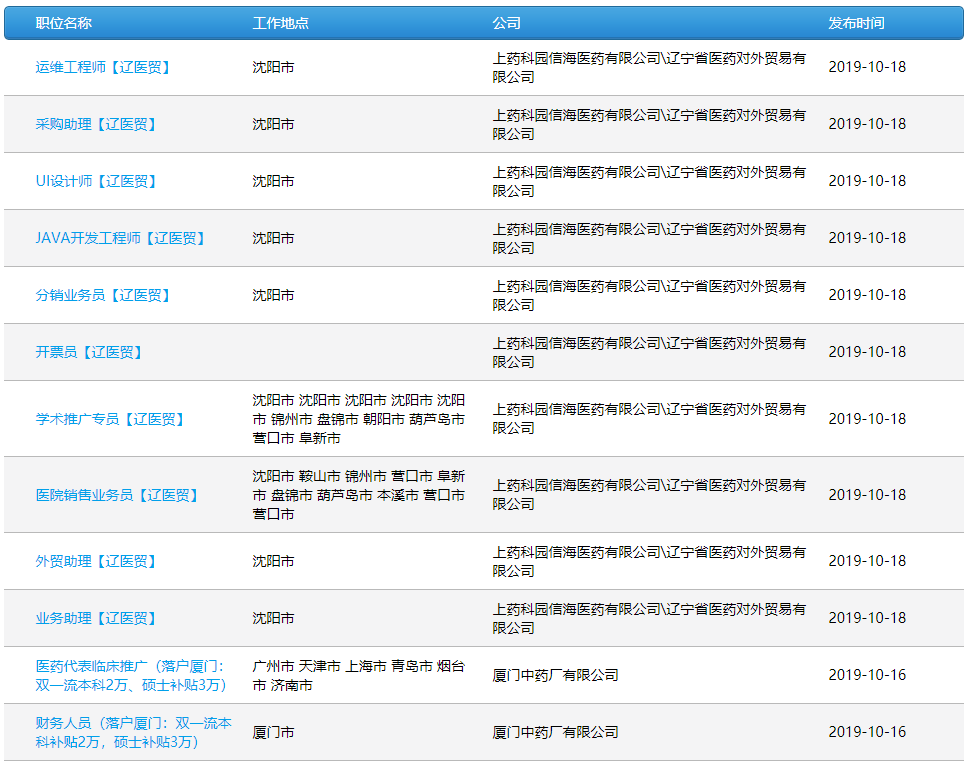This screenshot has width=968, height=764.
Task: Select 沈阳市 location in 业务助理 row
Action: tap(273, 618)
